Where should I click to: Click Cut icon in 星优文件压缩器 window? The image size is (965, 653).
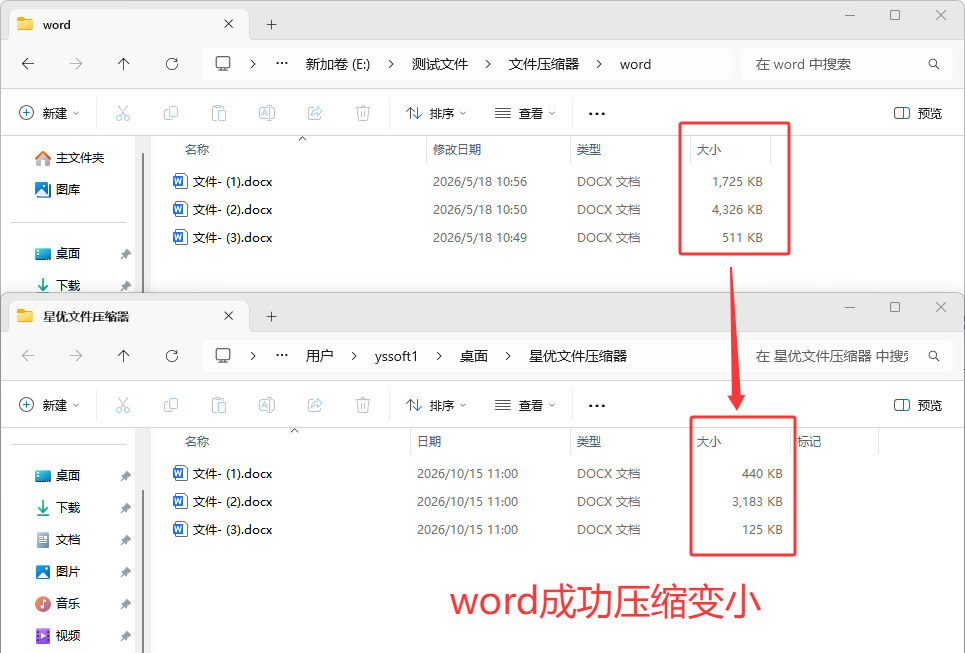coord(123,405)
